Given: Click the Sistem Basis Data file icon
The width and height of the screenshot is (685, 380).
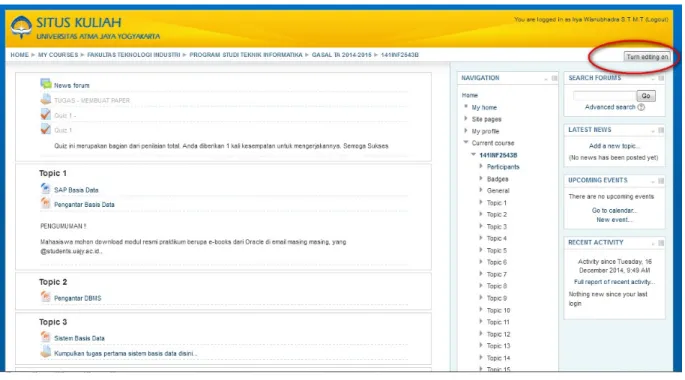Looking at the screenshot, I should [45, 337].
